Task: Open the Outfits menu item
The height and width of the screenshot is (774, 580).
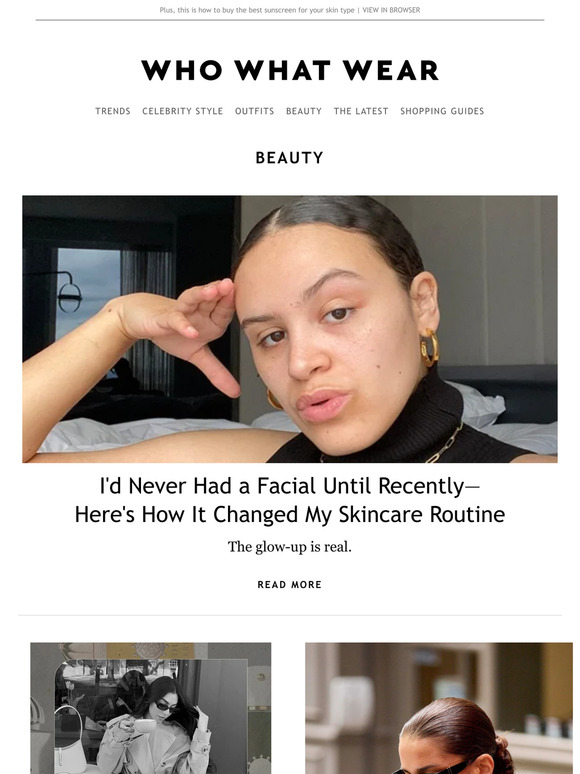Action: (x=254, y=111)
